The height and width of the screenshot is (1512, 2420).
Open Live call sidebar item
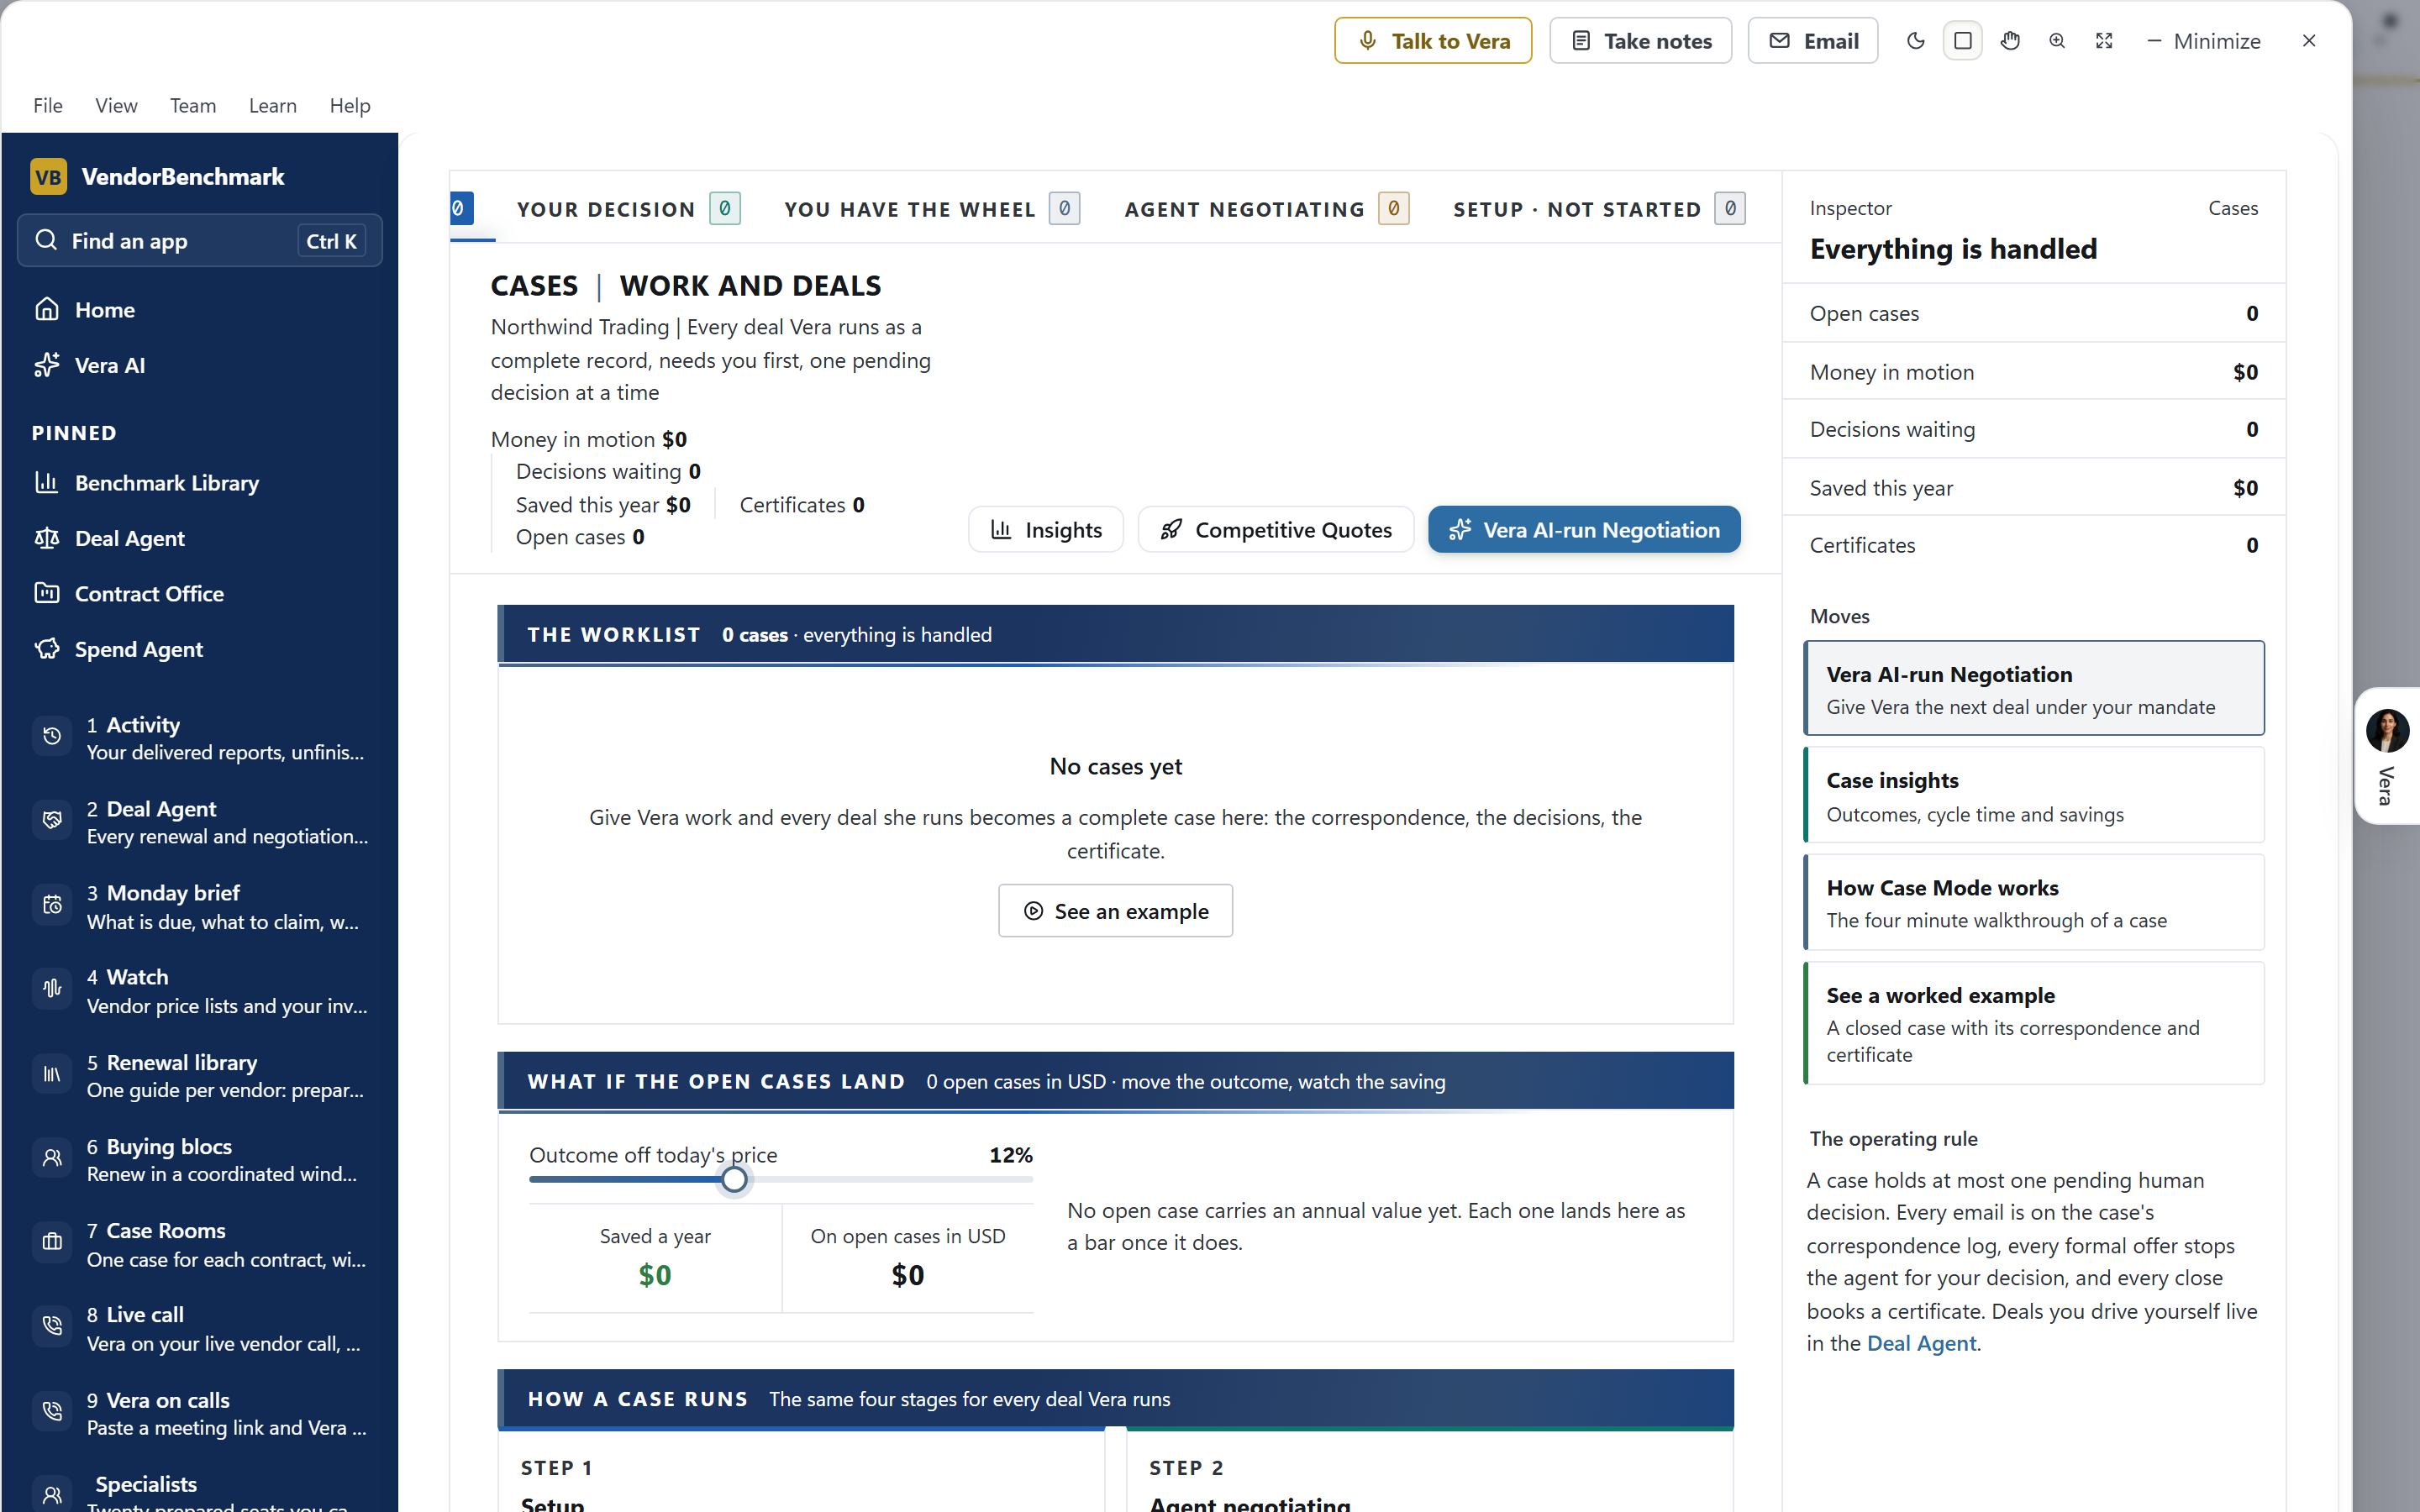200,1329
